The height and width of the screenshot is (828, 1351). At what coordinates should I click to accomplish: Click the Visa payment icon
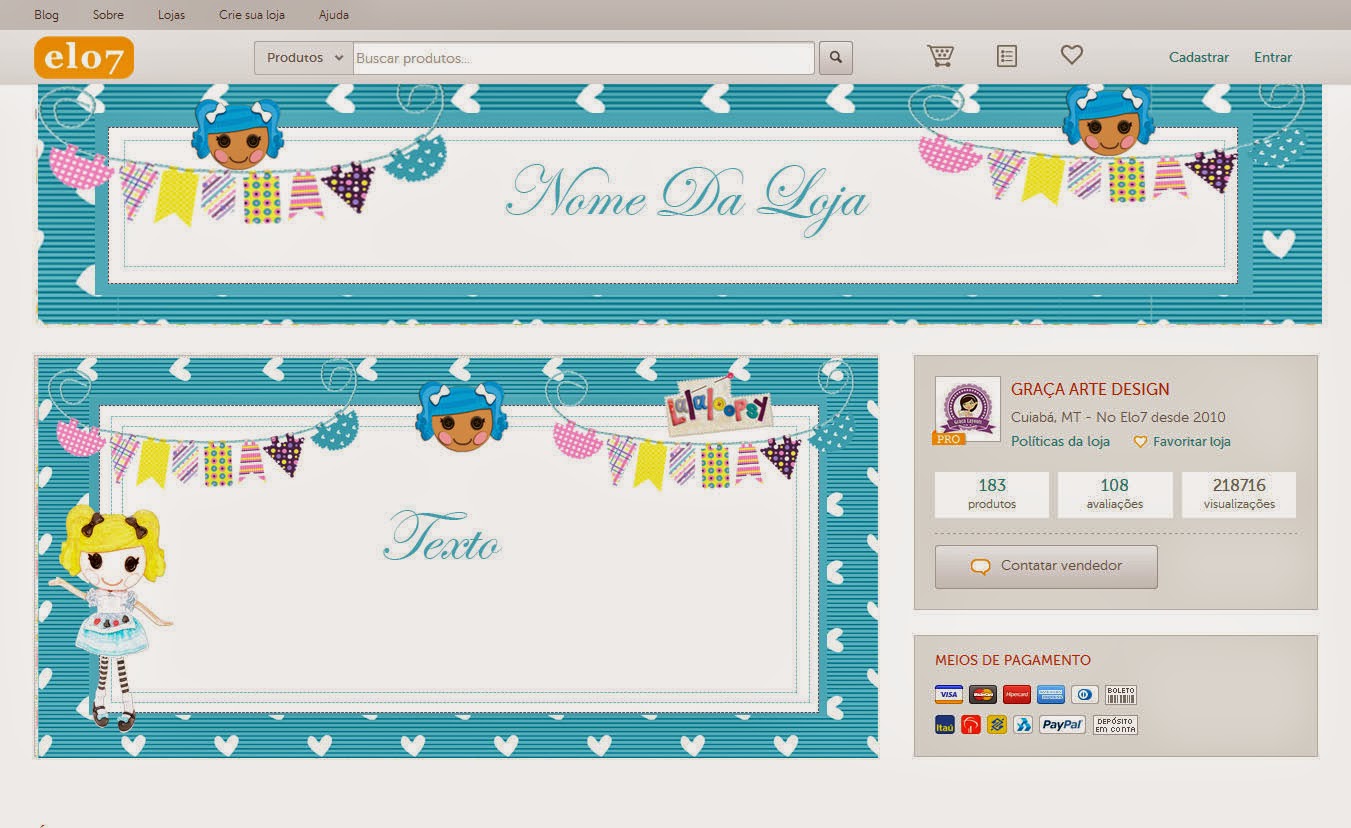click(949, 694)
